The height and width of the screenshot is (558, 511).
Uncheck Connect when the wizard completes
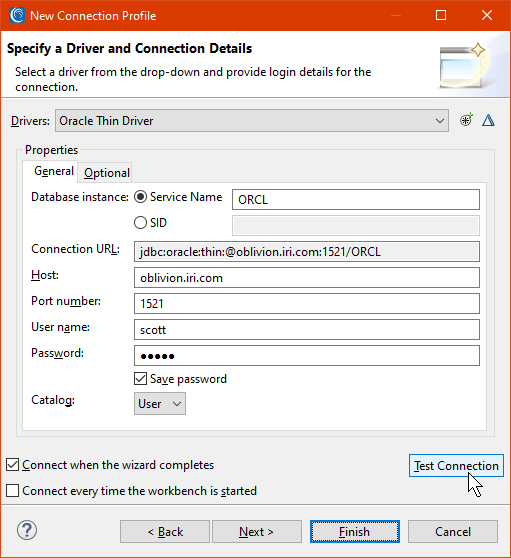pos(12,465)
